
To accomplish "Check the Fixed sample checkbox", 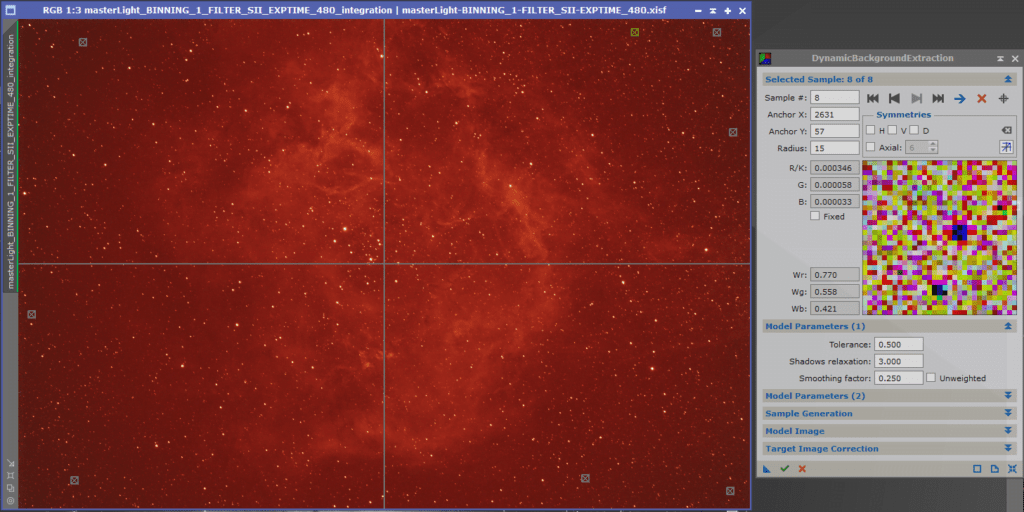I will (x=814, y=216).
